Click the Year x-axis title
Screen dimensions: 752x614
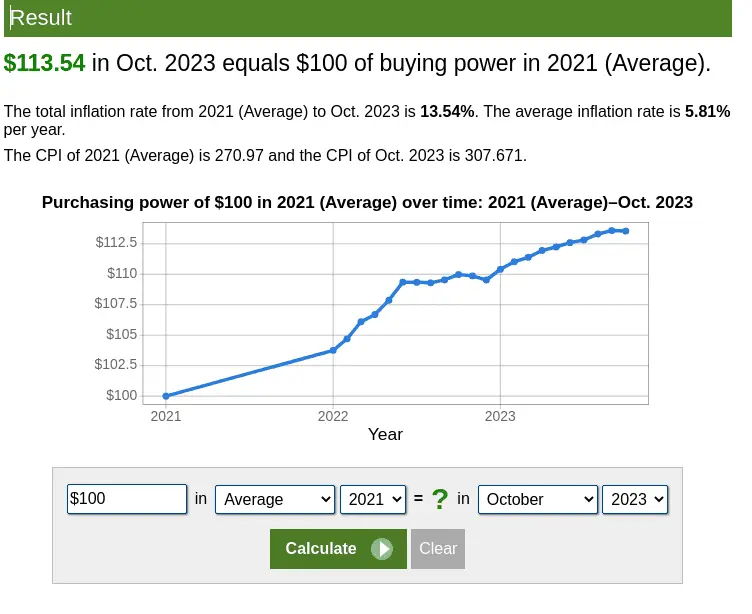click(x=385, y=434)
